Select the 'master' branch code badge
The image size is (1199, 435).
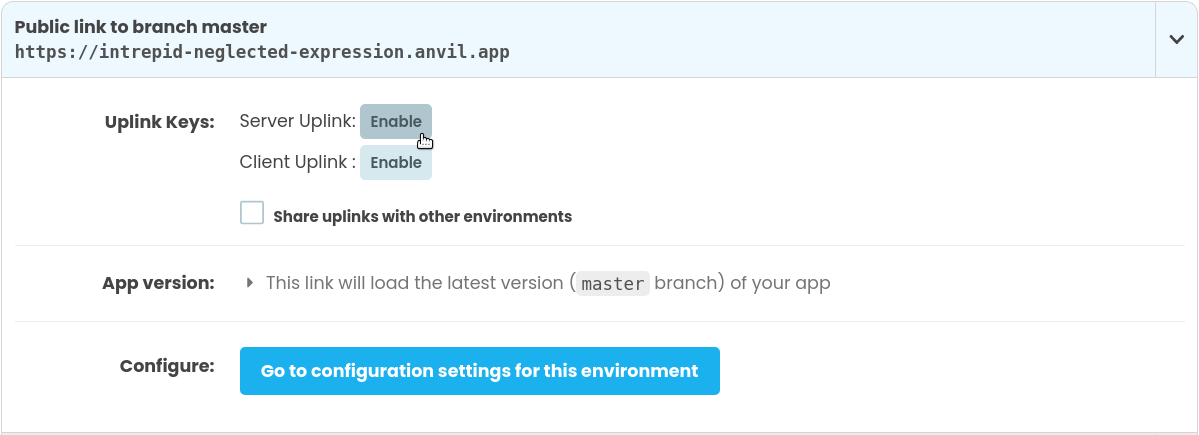pos(613,284)
